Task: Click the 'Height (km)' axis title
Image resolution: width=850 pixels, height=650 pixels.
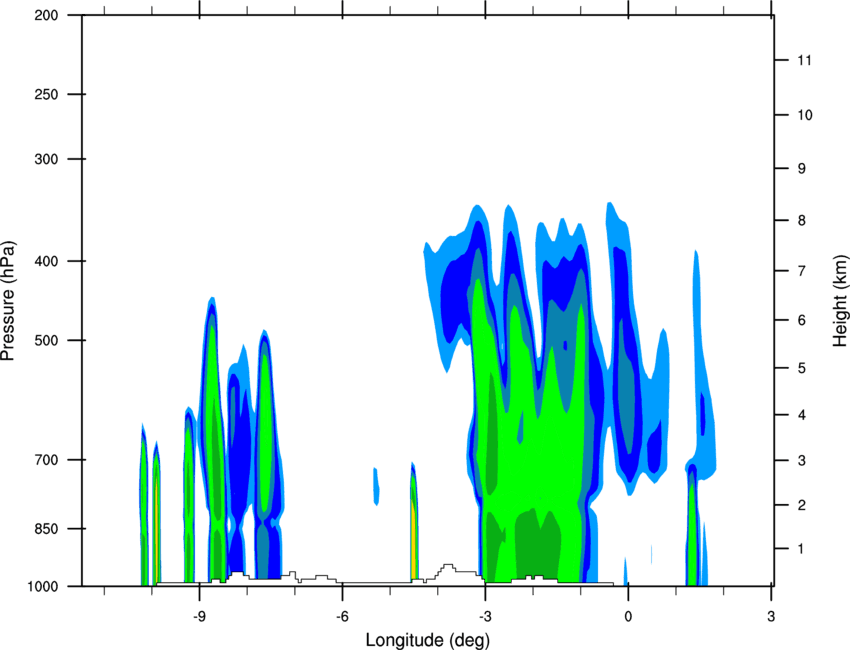Action: tap(840, 301)
